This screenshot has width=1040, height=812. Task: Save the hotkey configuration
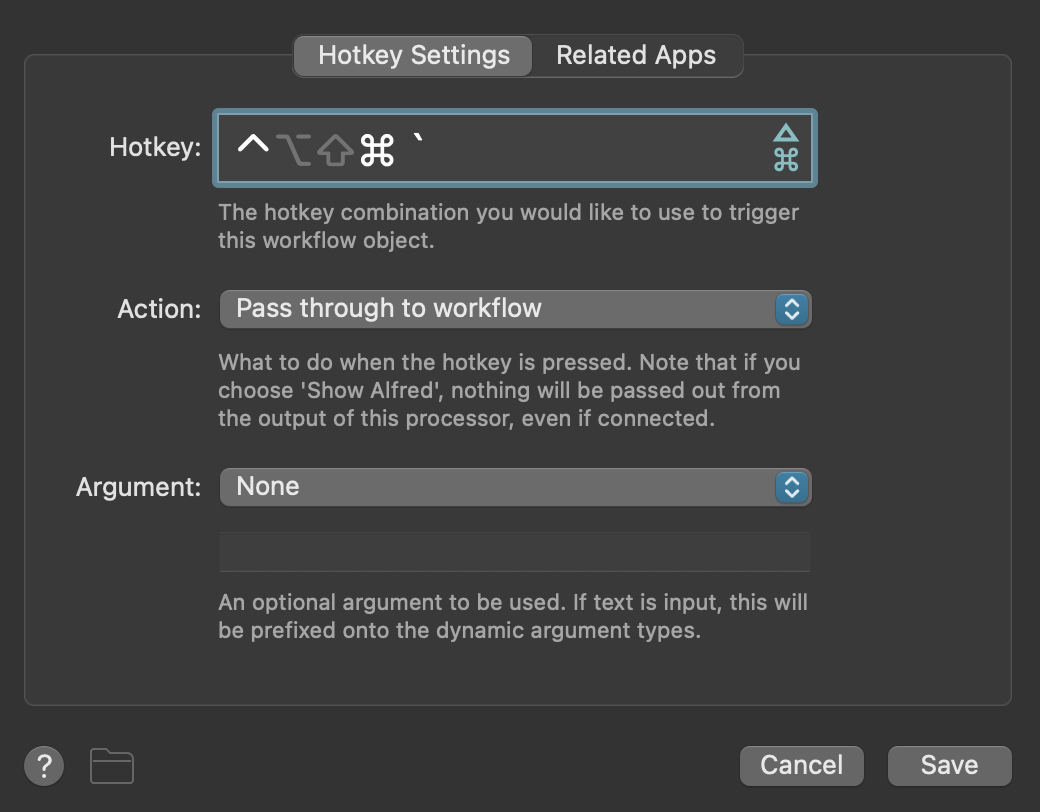(949, 766)
